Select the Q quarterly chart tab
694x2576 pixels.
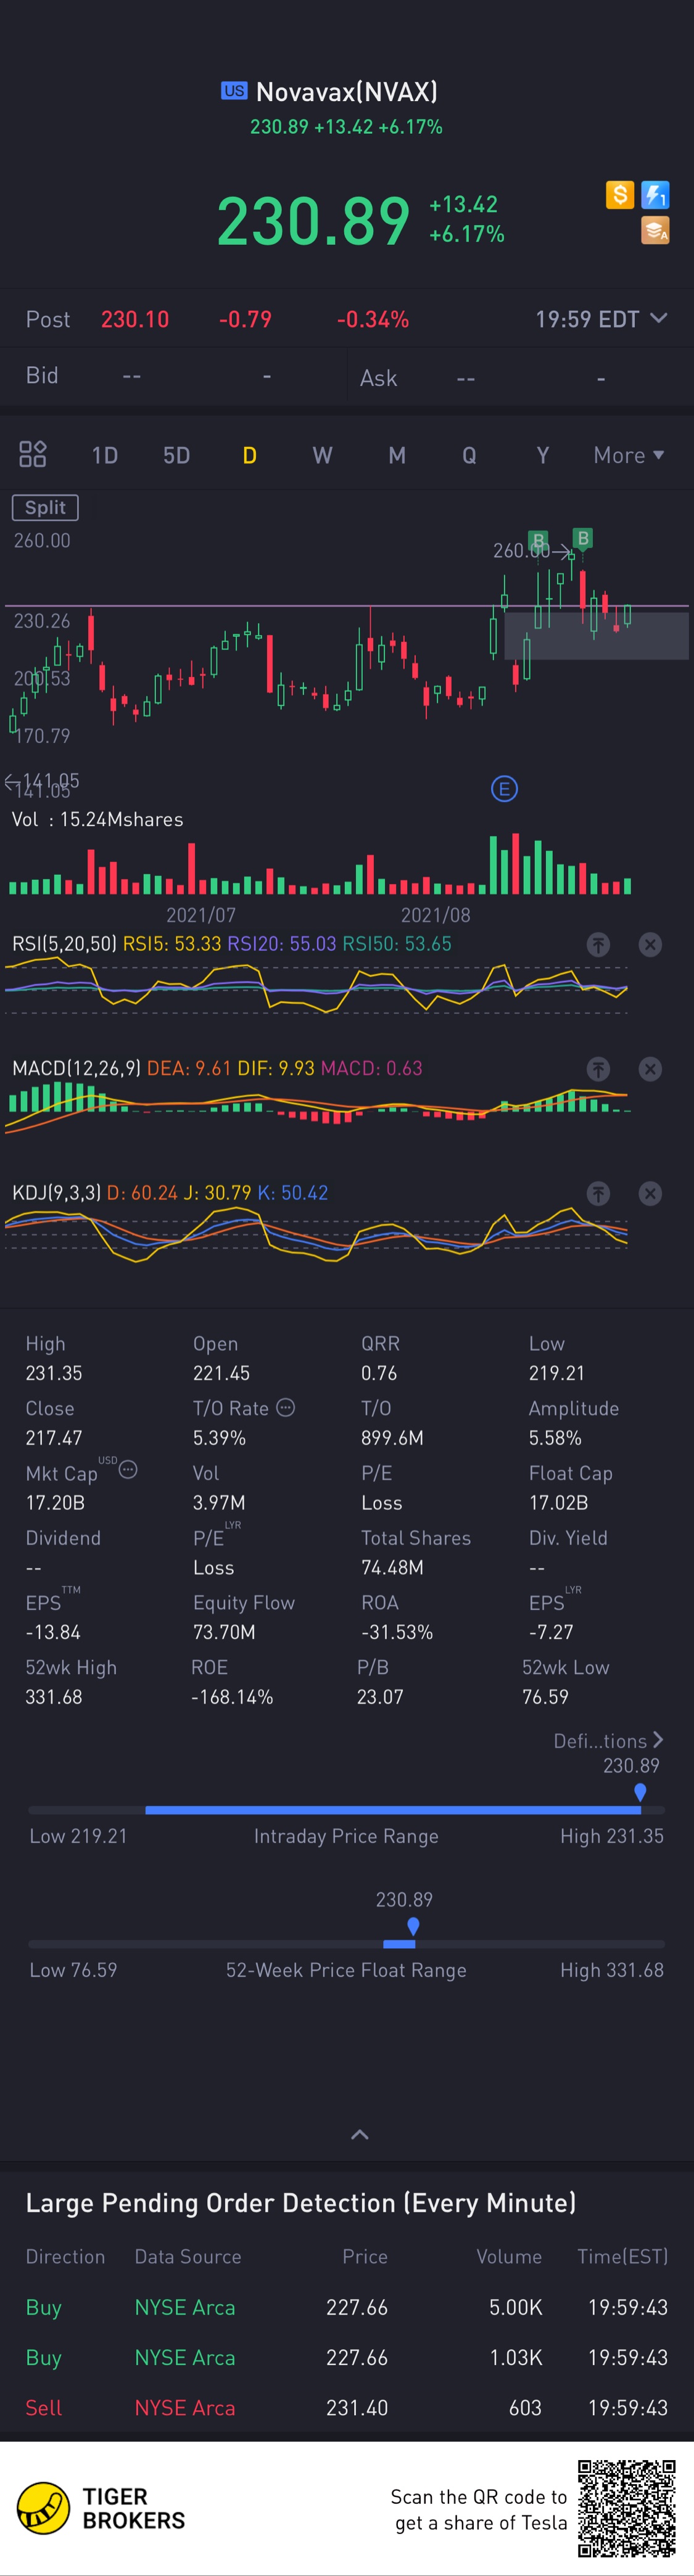(x=469, y=455)
